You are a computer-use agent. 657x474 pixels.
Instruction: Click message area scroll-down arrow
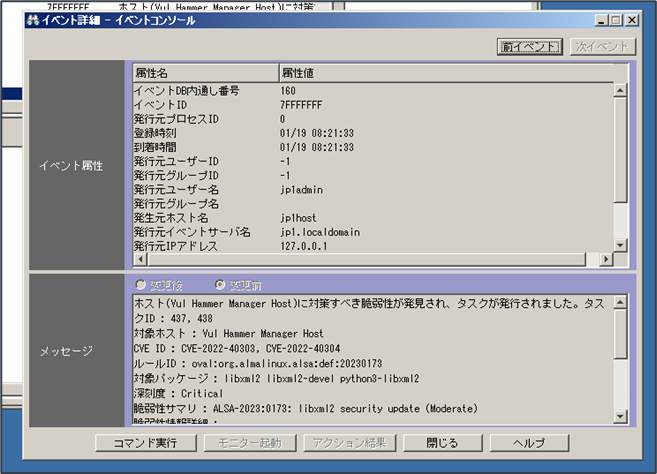pyautogui.click(x=619, y=416)
